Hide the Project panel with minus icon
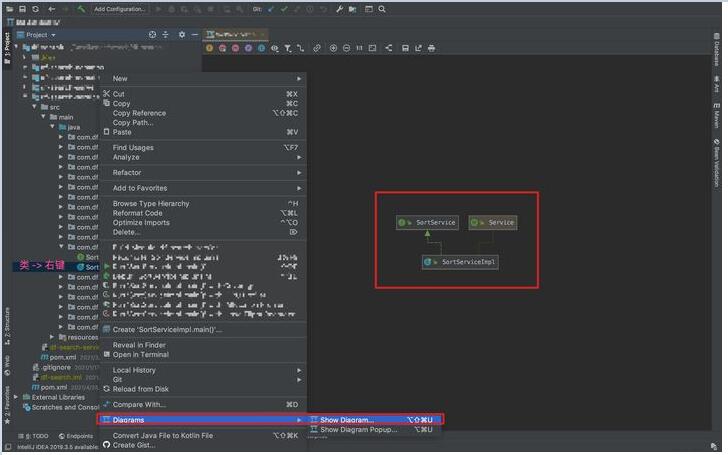The image size is (728, 455). (195, 34)
